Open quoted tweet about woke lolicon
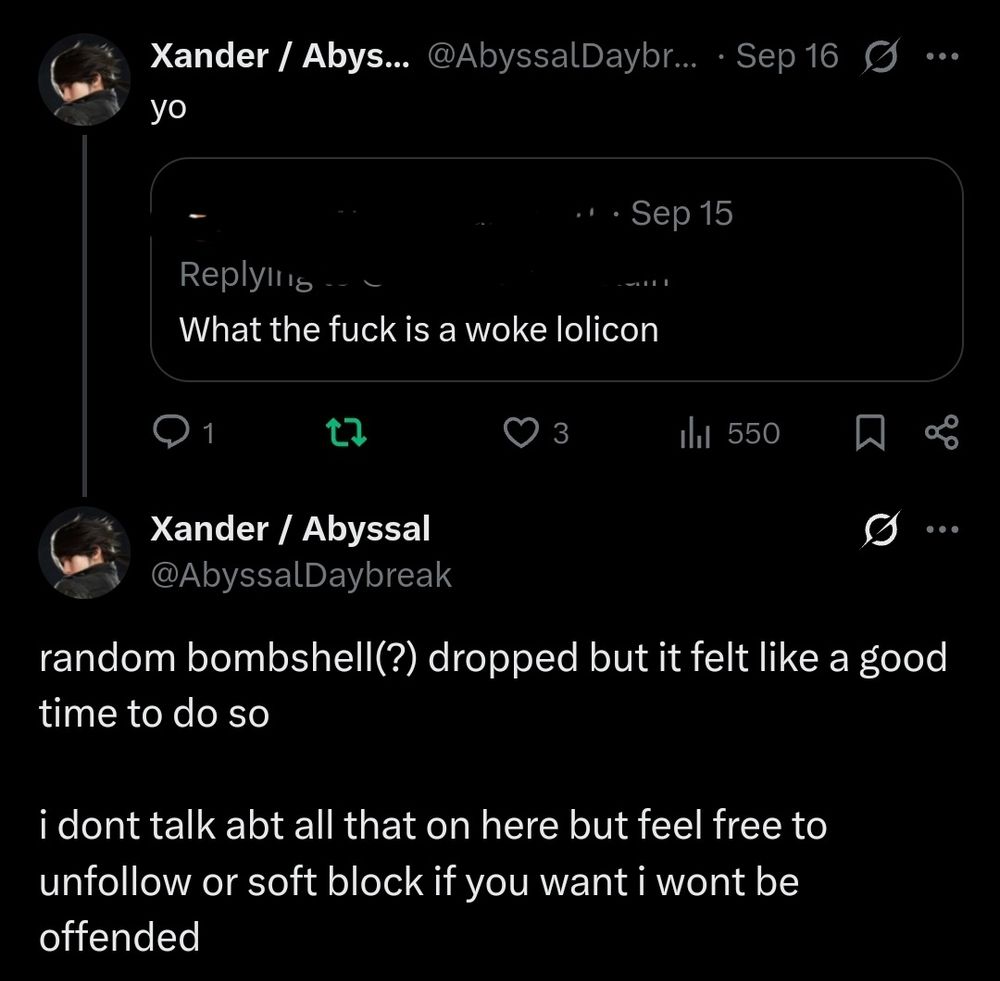 [556, 328]
